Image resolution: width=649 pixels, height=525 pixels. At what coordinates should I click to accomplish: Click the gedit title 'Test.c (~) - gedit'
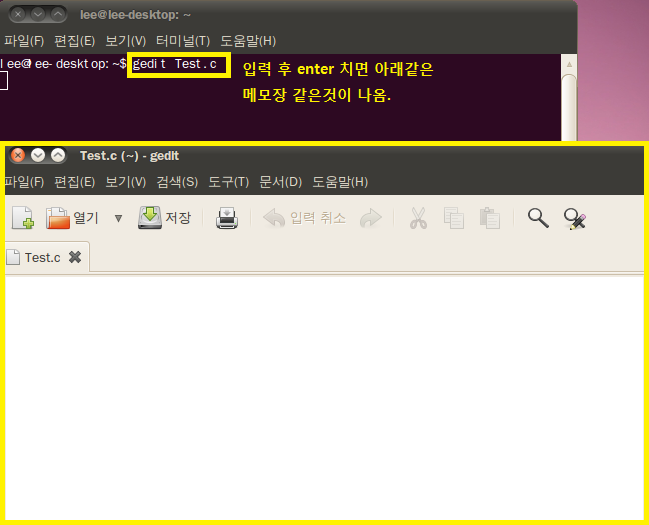[129, 156]
